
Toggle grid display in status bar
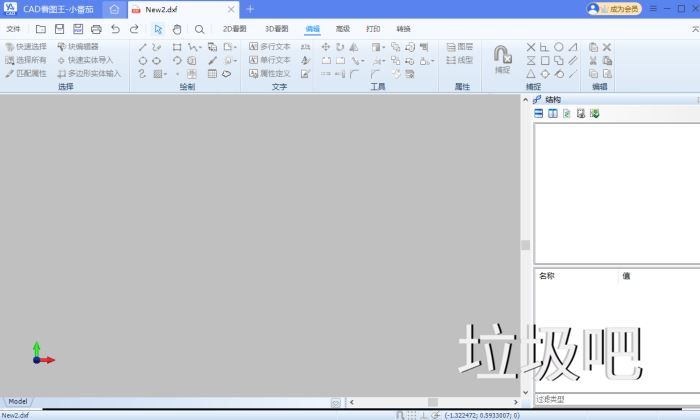tap(412, 414)
